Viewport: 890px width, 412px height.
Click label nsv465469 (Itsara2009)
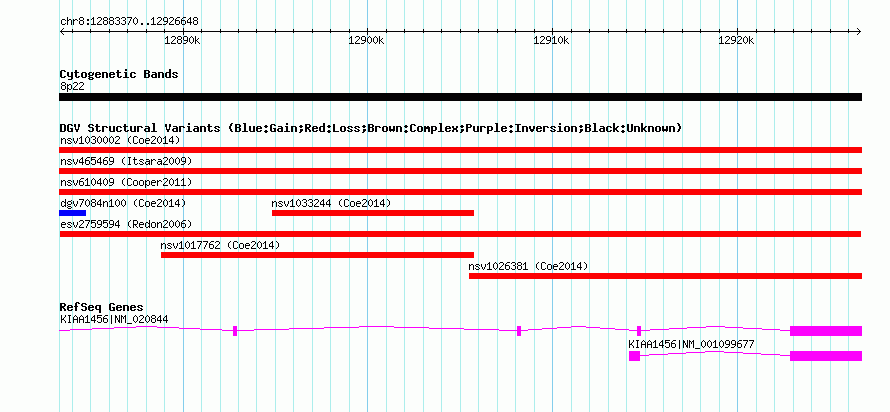[126, 161]
